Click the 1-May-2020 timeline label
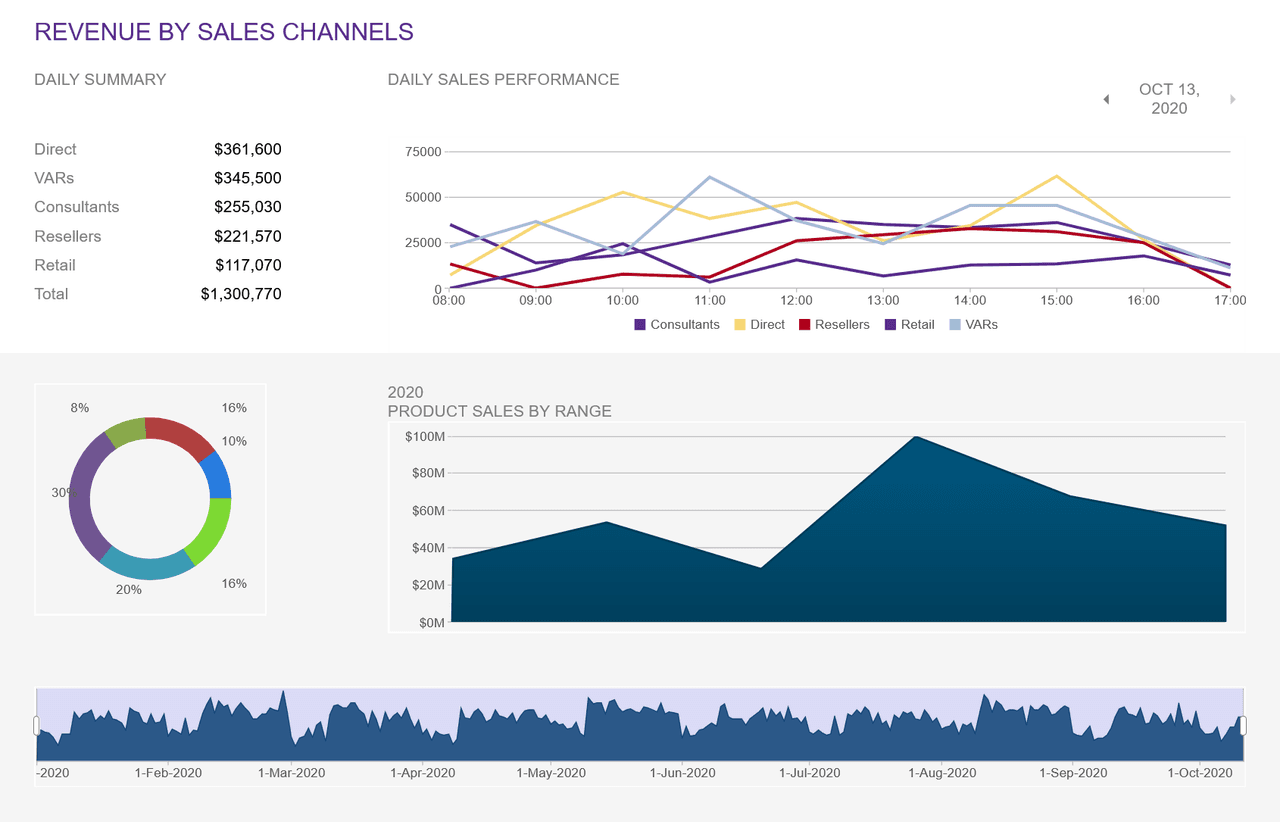Image resolution: width=1280 pixels, height=822 pixels. point(551,773)
